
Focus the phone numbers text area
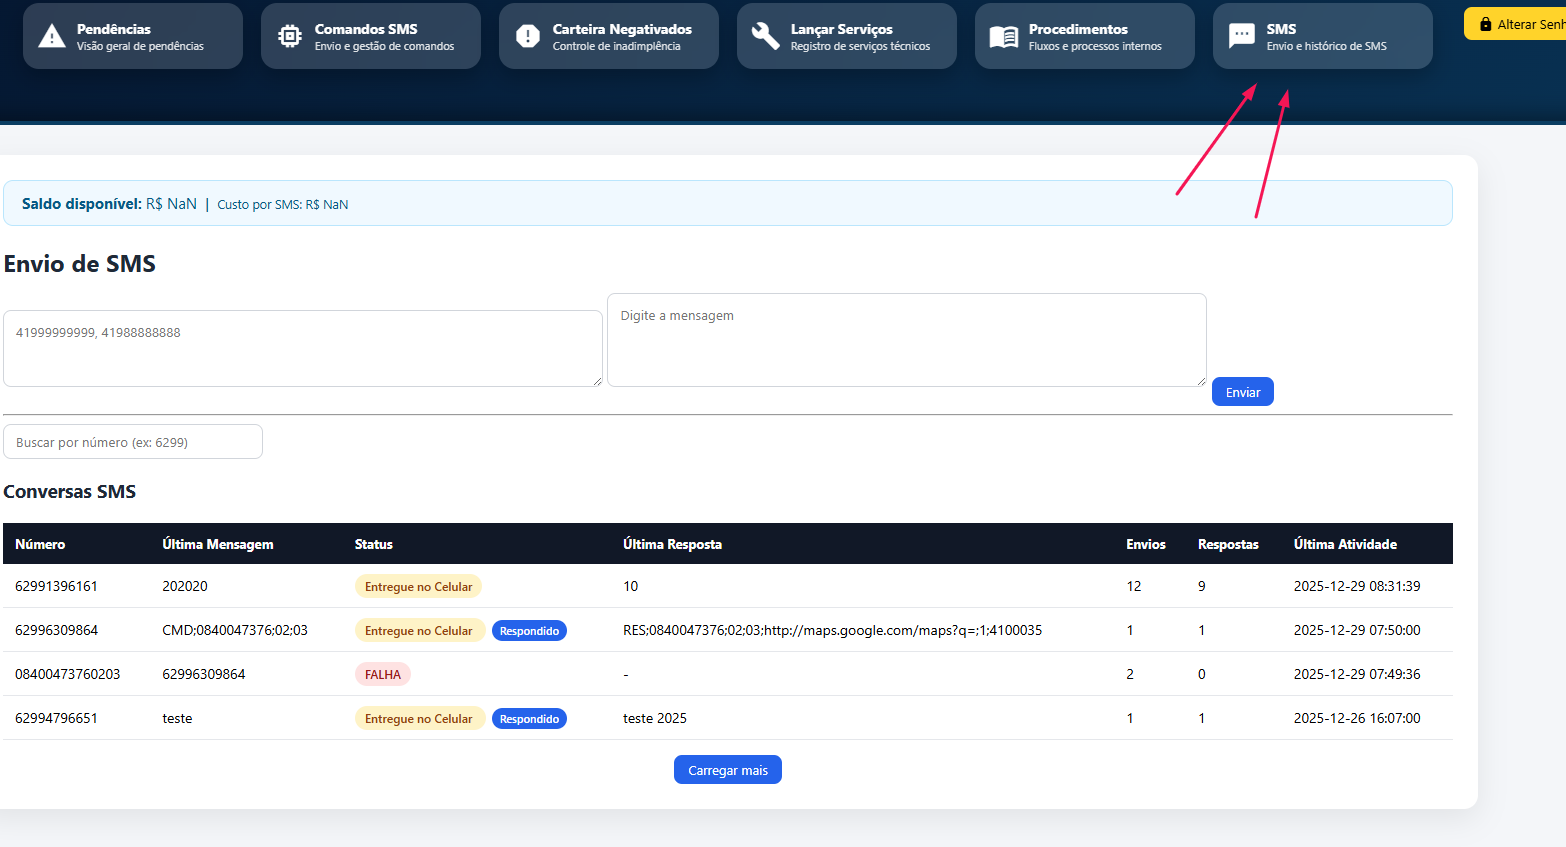point(302,348)
